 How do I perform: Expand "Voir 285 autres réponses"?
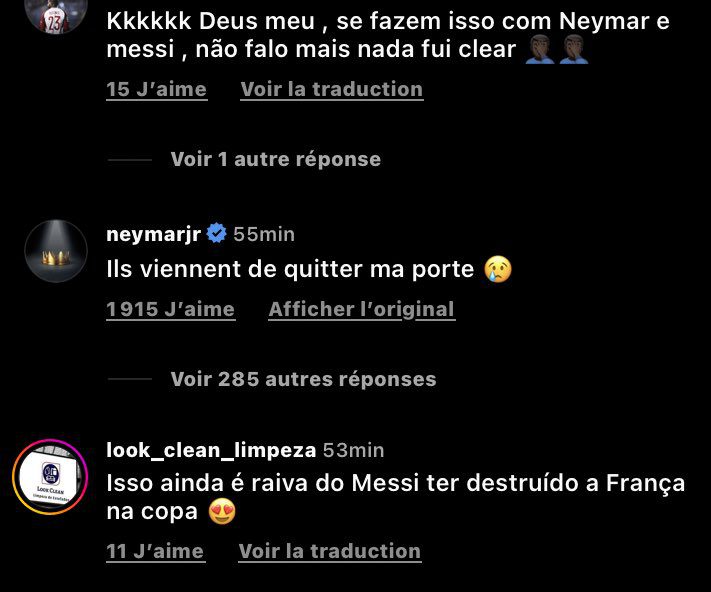tap(303, 379)
